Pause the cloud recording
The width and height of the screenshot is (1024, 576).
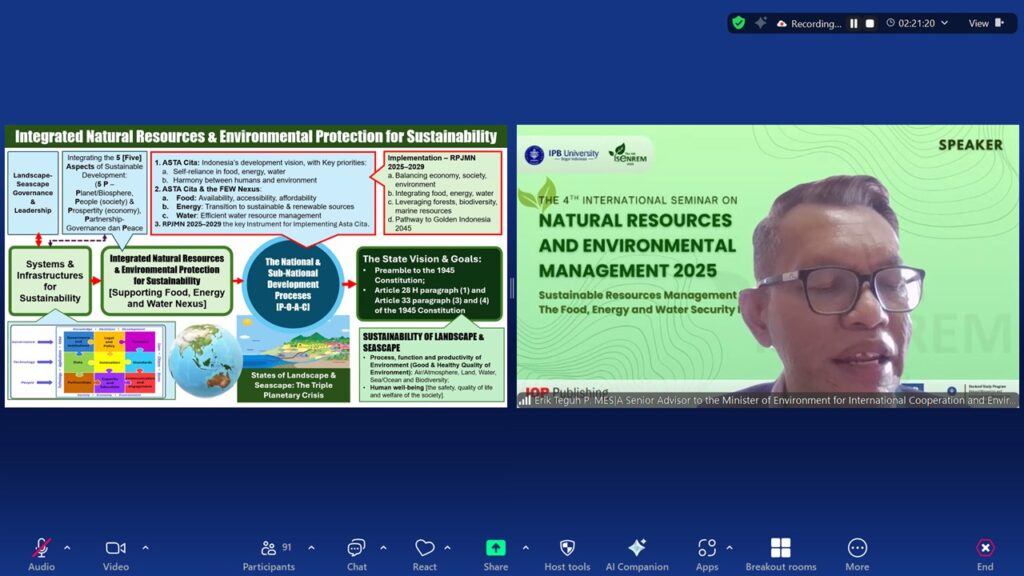click(854, 23)
